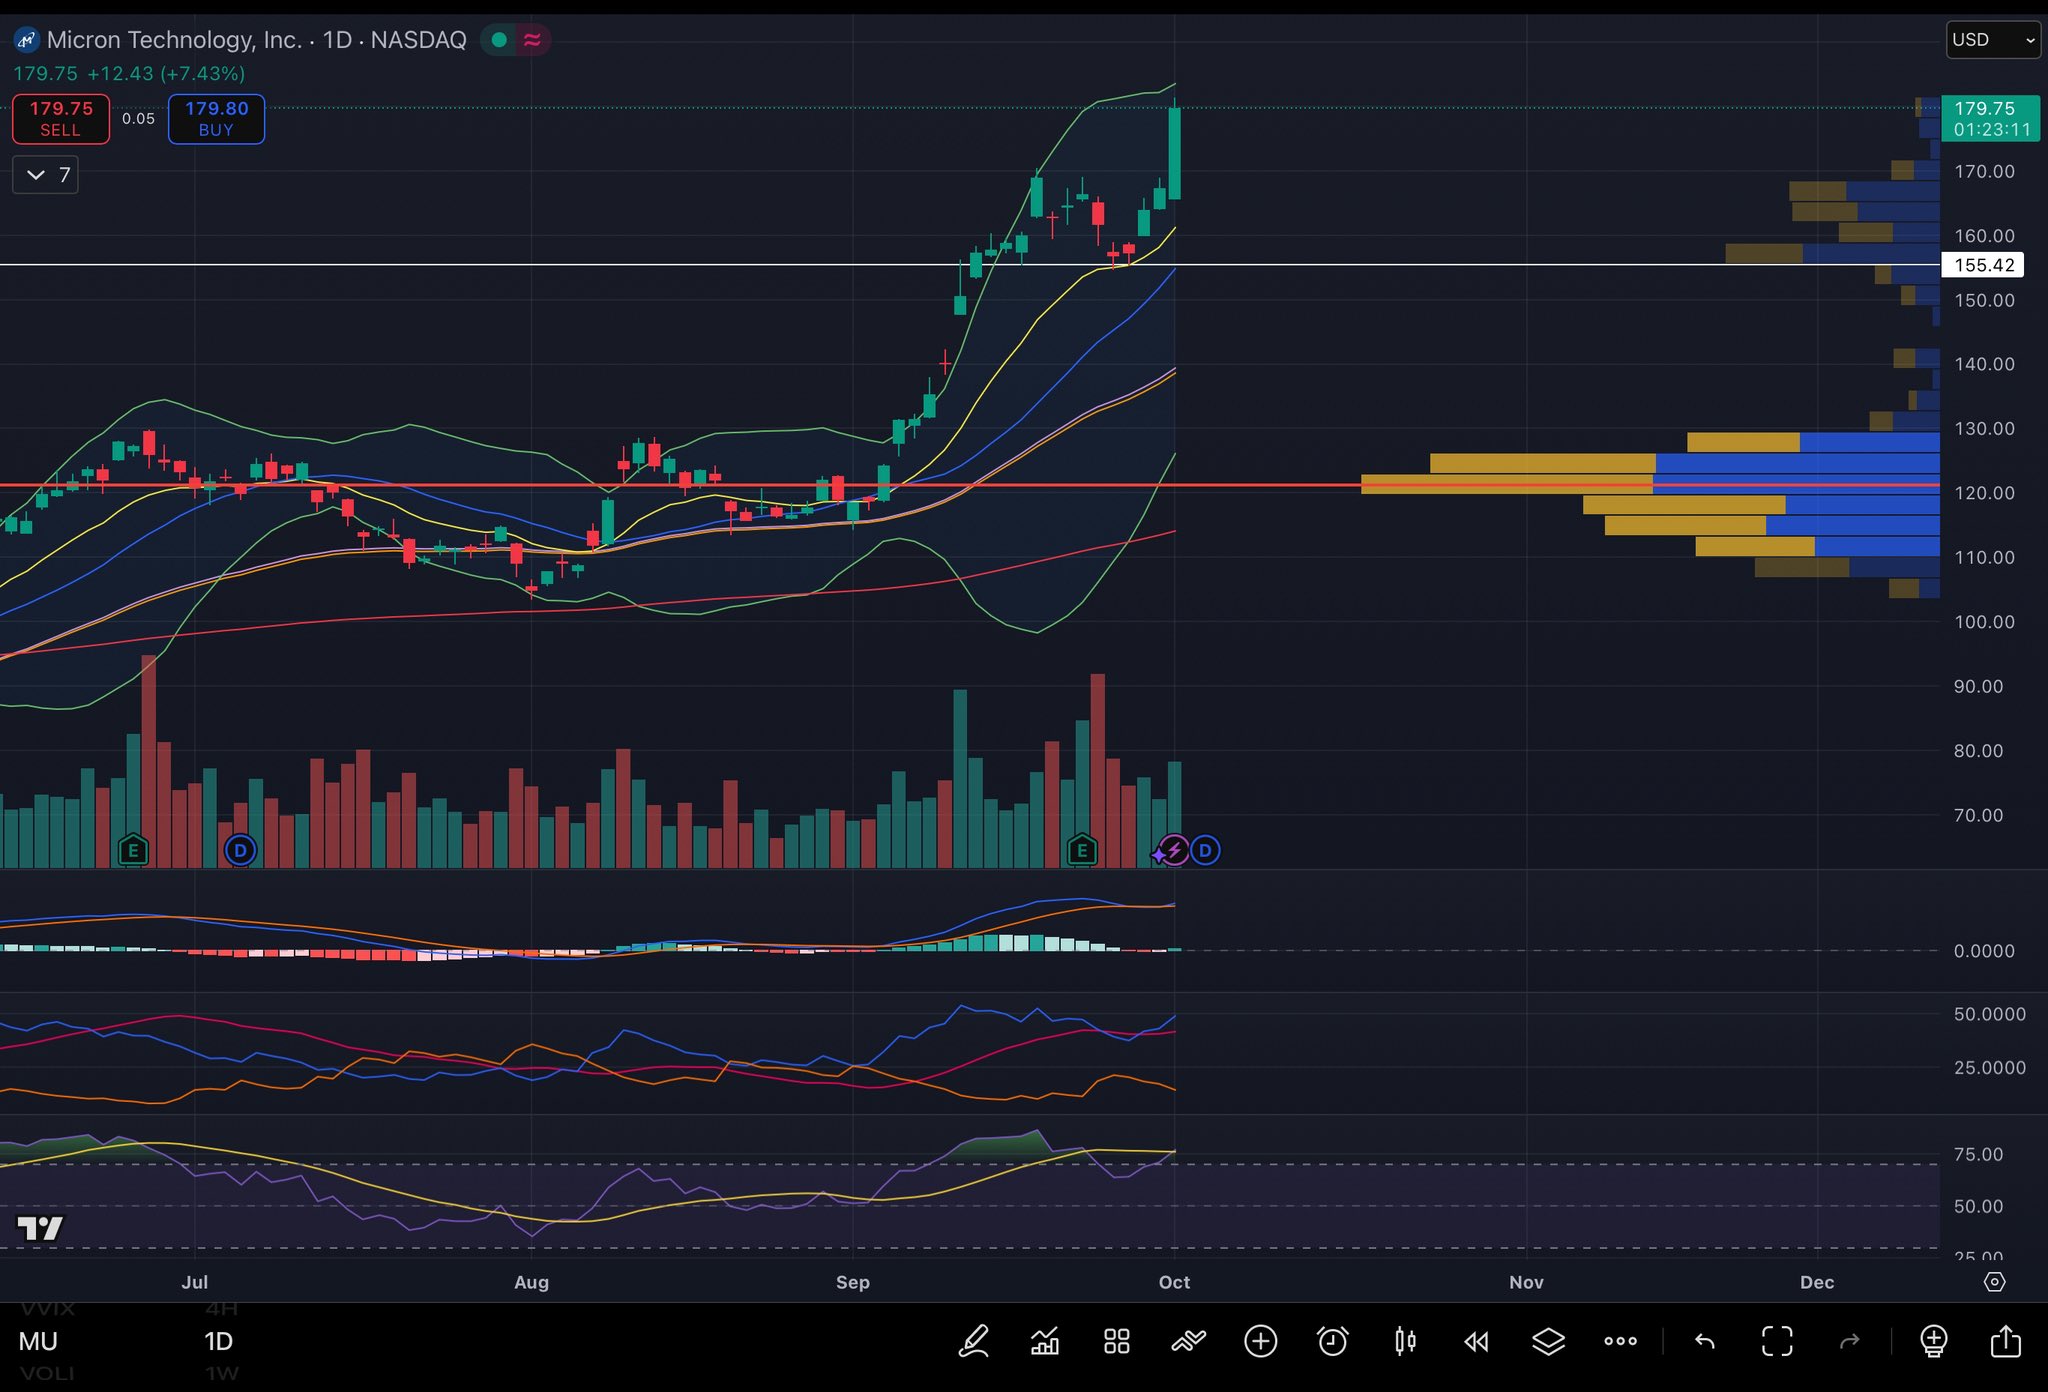Start bar replay with rewind icon
The width and height of the screenshot is (2048, 1392).
[1476, 1341]
